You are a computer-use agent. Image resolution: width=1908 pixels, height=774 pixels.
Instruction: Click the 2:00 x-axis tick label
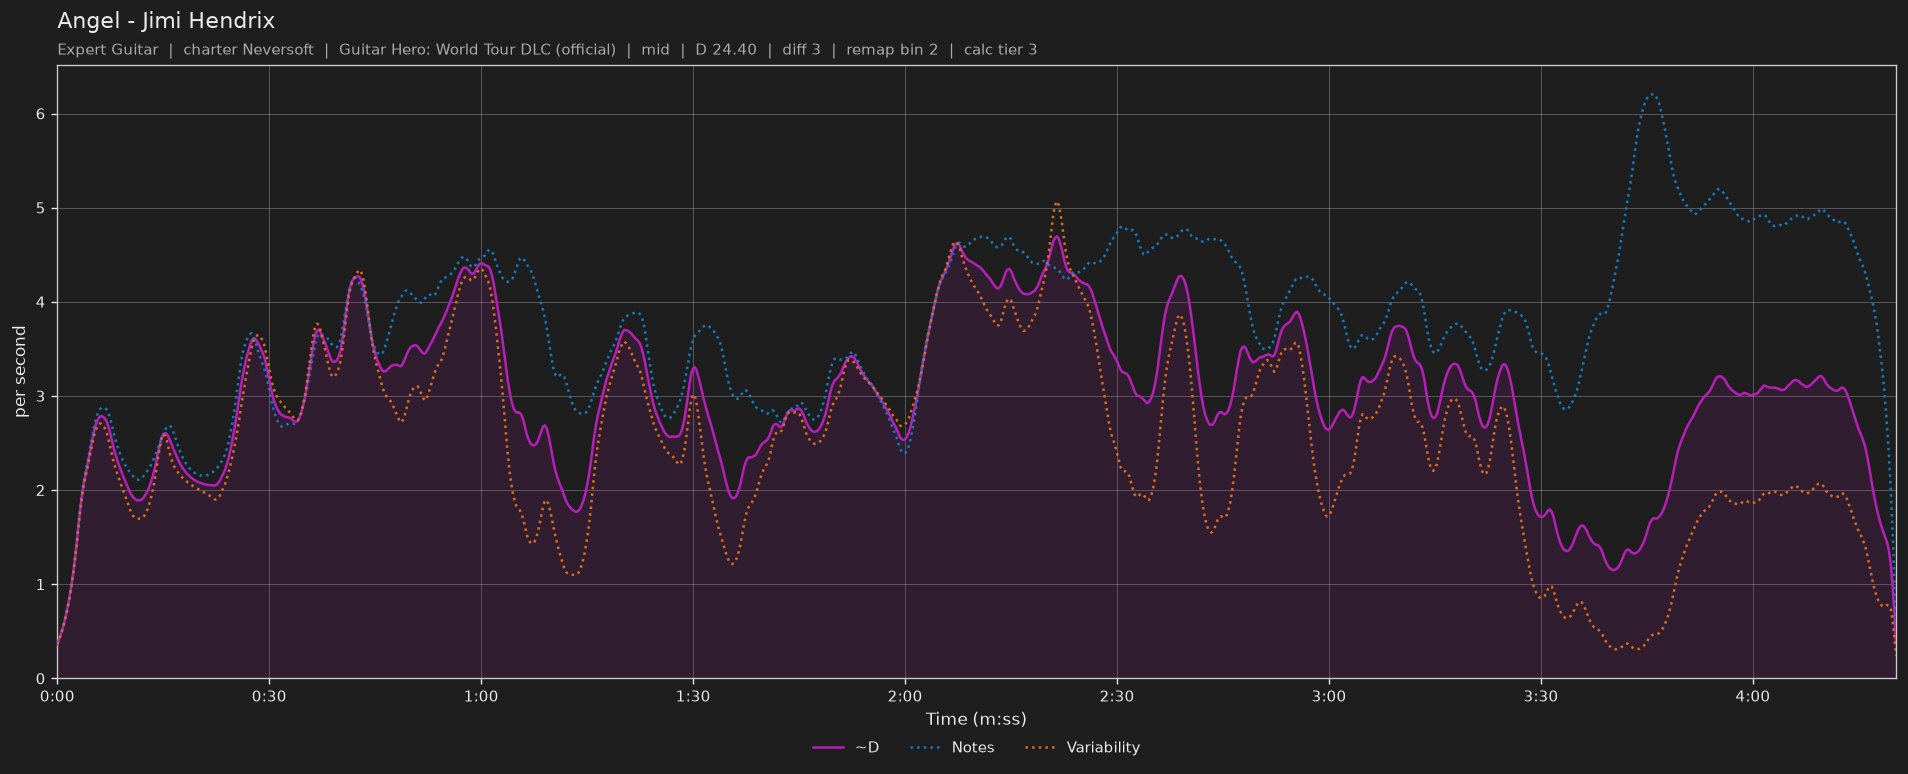point(905,696)
